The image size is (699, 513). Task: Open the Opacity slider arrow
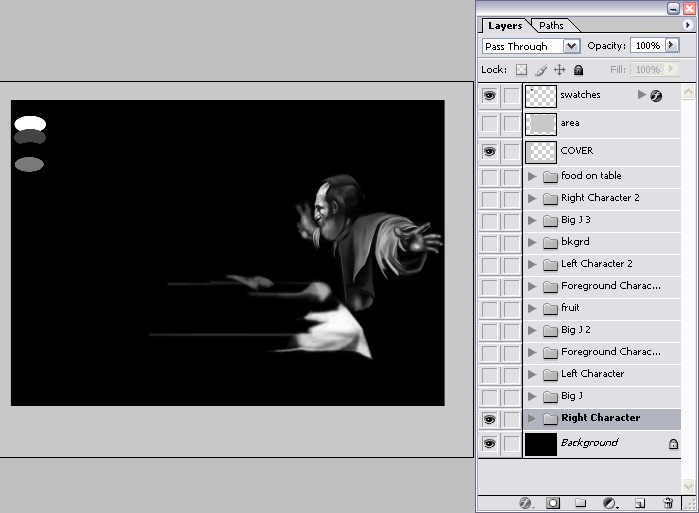pos(671,46)
